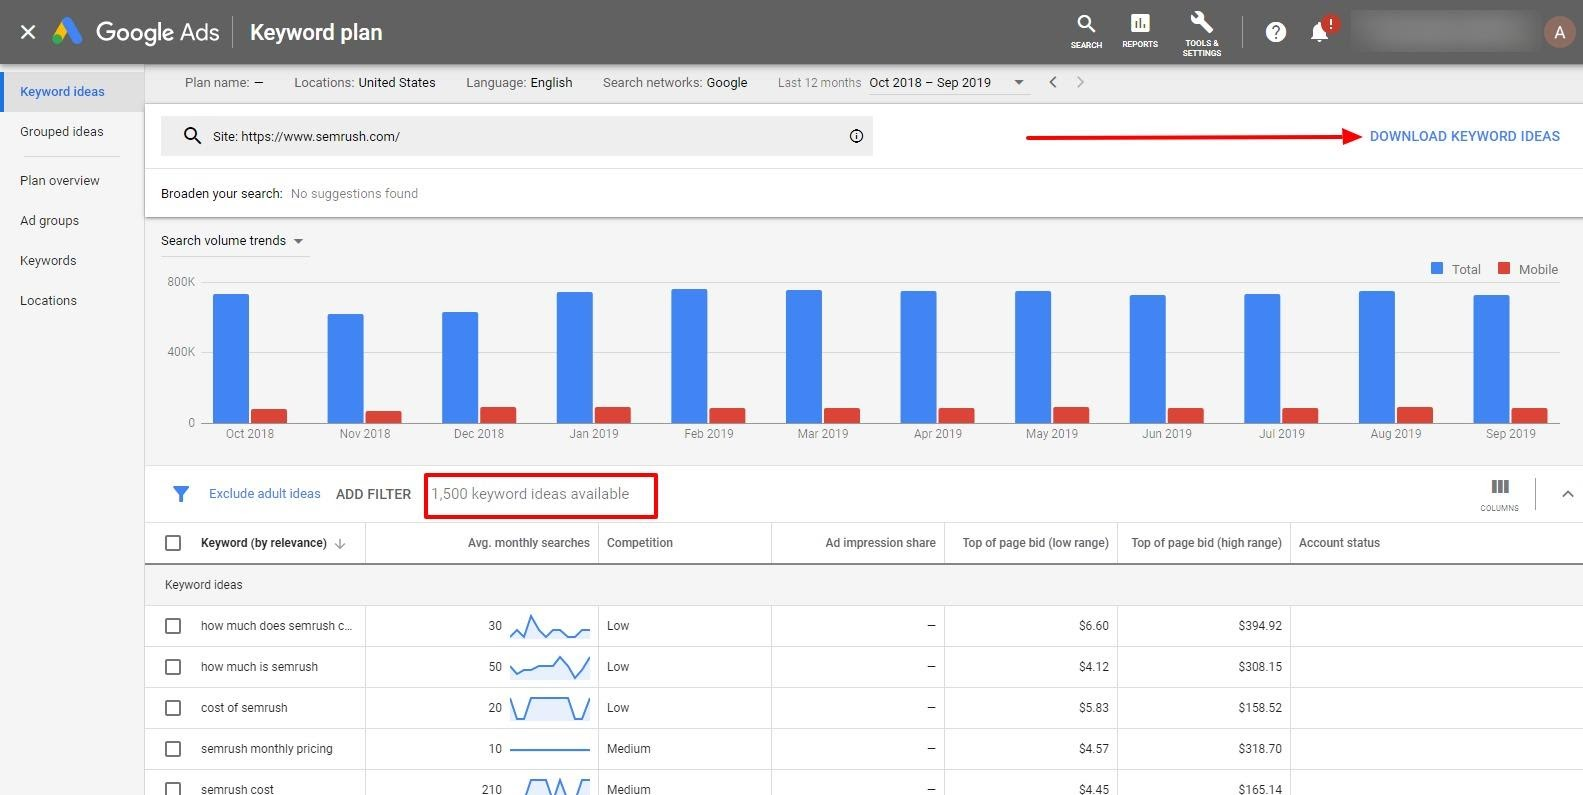Viewport: 1583px width, 795px height.
Task: Click Exclude adult ideas filter
Action: point(265,494)
